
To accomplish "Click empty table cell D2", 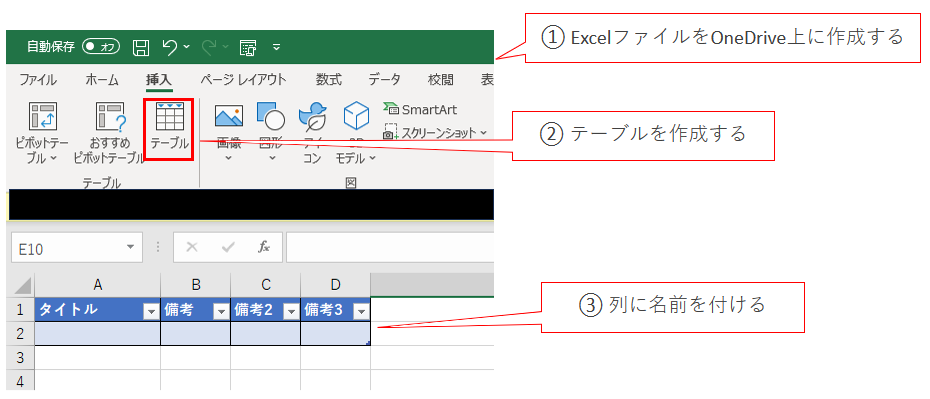I will [x=336, y=334].
